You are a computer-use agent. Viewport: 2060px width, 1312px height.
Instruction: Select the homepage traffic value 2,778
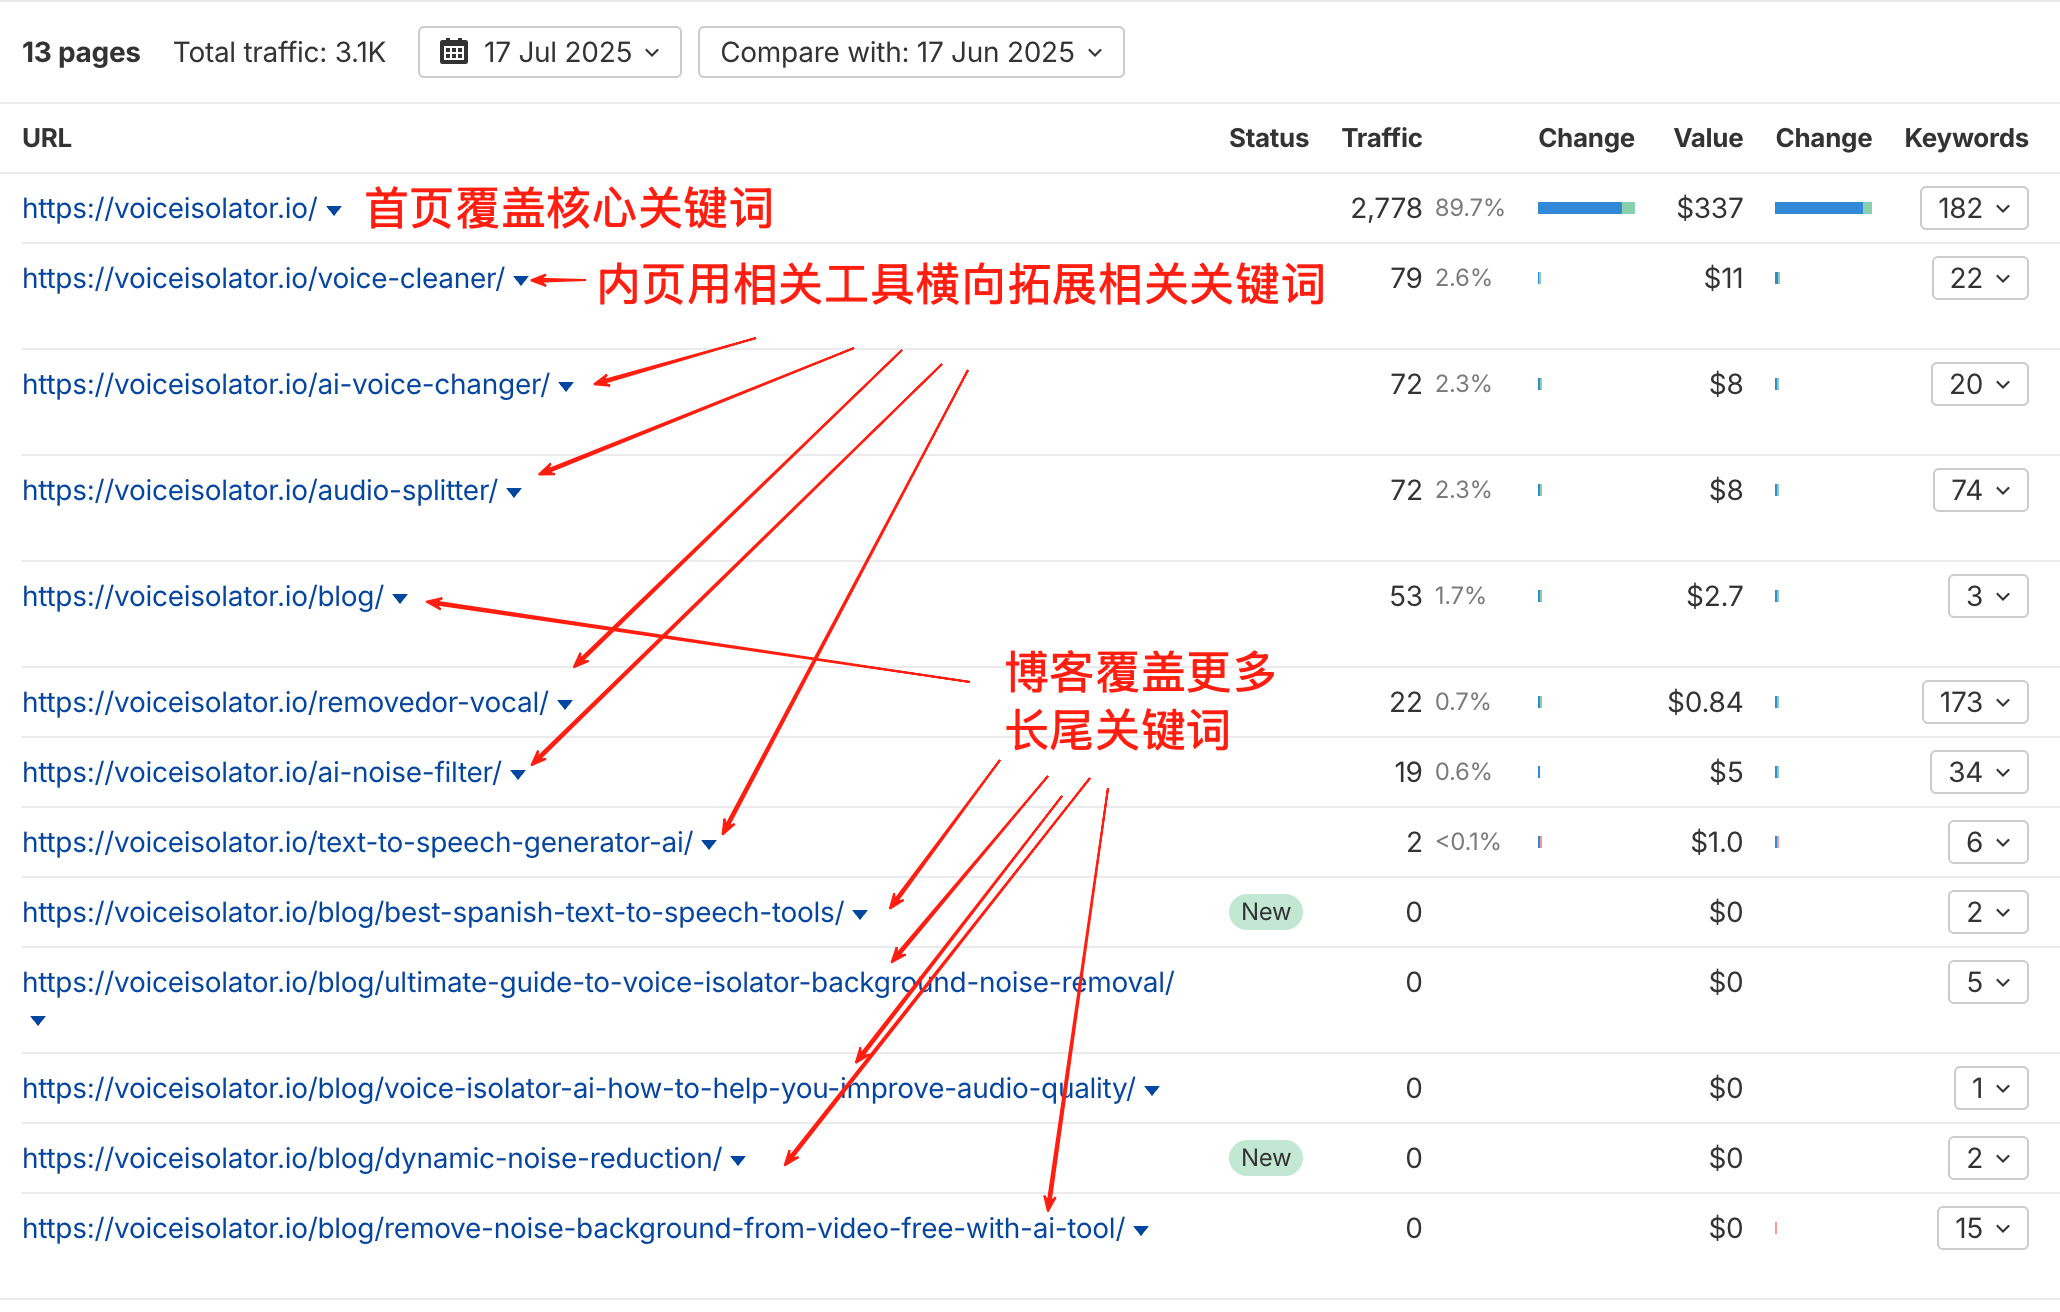[x=1386, y=208]
